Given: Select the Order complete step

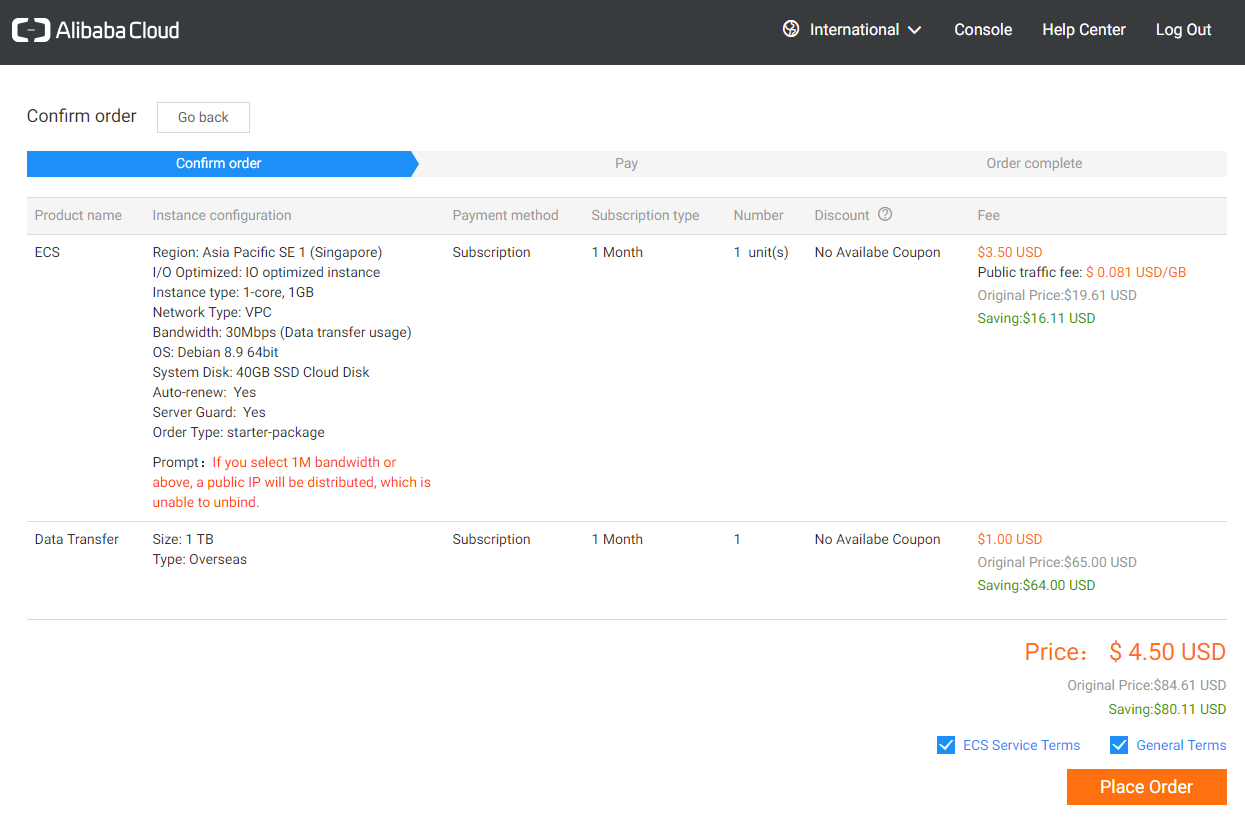Looking at the screenshot, I should coord(1034,164).
